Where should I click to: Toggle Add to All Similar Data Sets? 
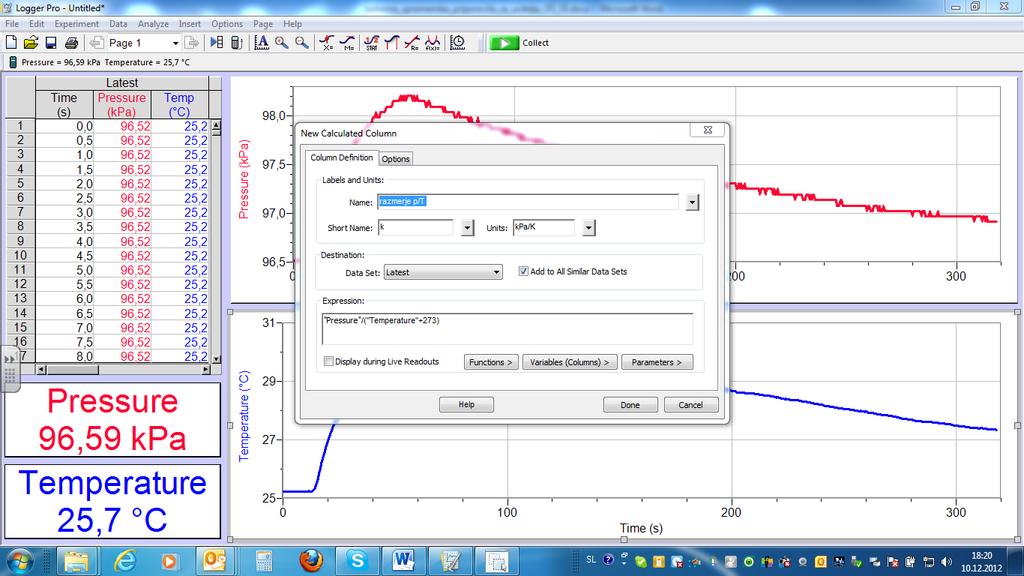(x=523, y=271)
